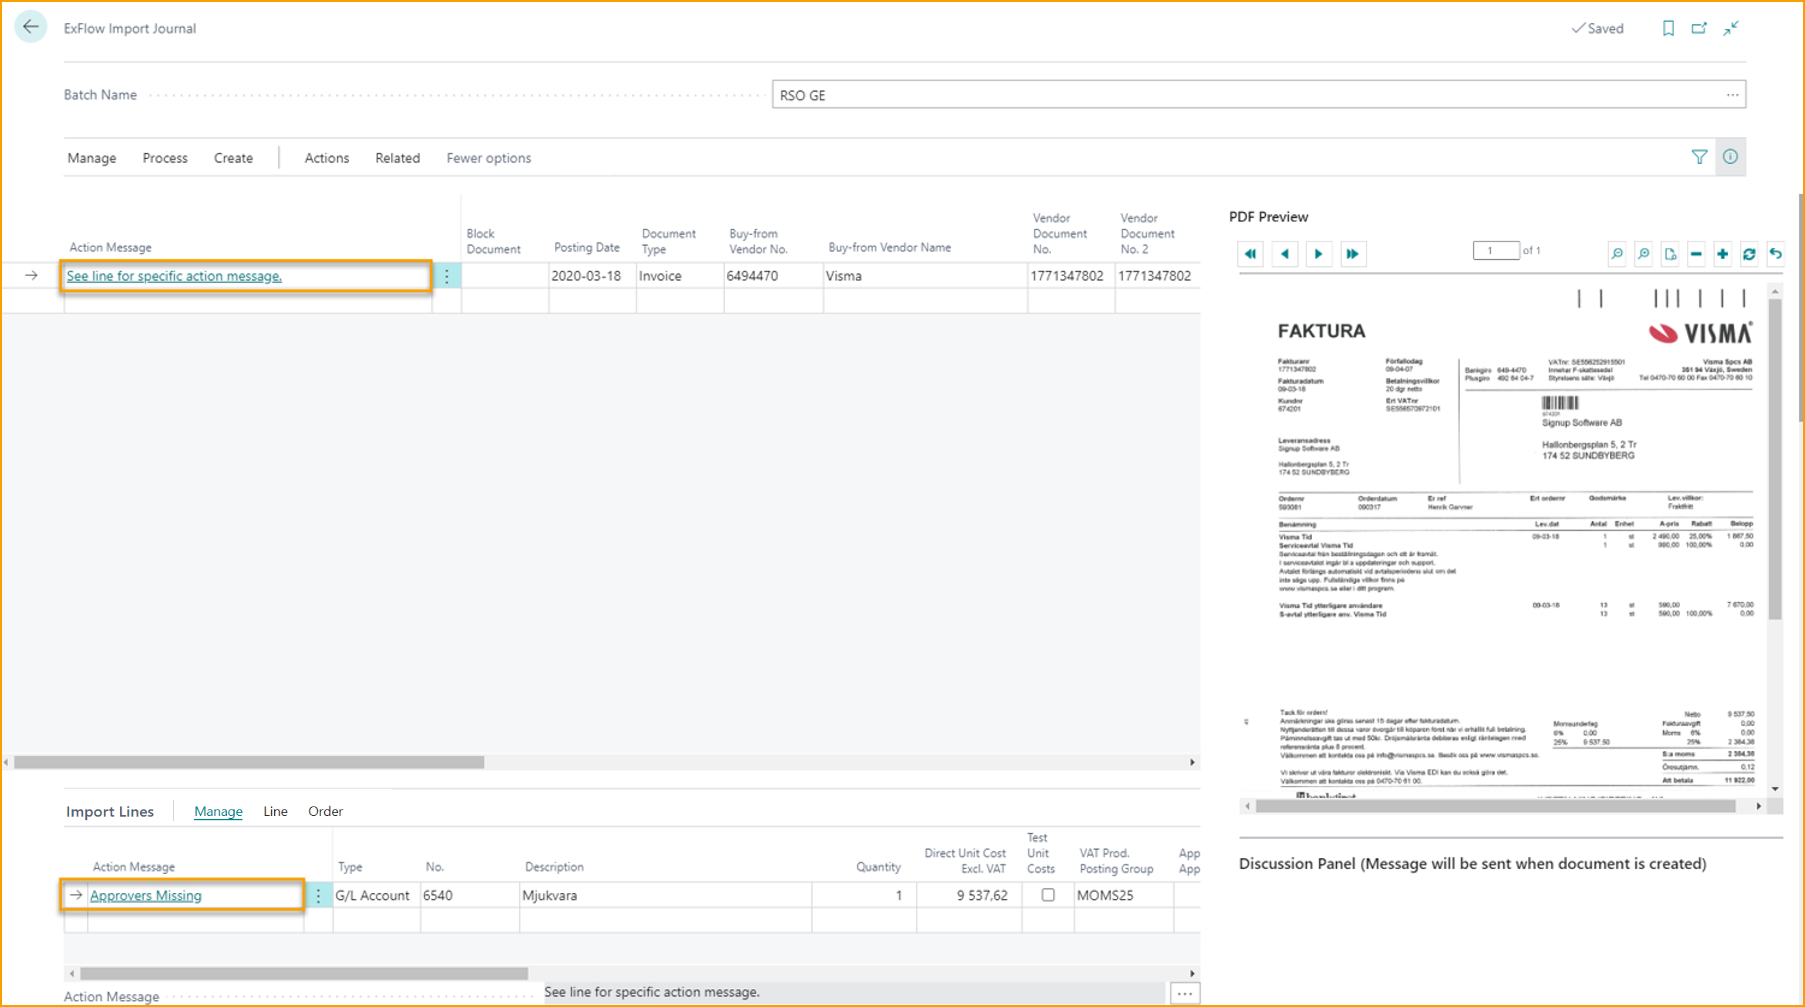Go to previous PDF page
This screenshot has height=1007, width=1805.
click(1285, 254)
